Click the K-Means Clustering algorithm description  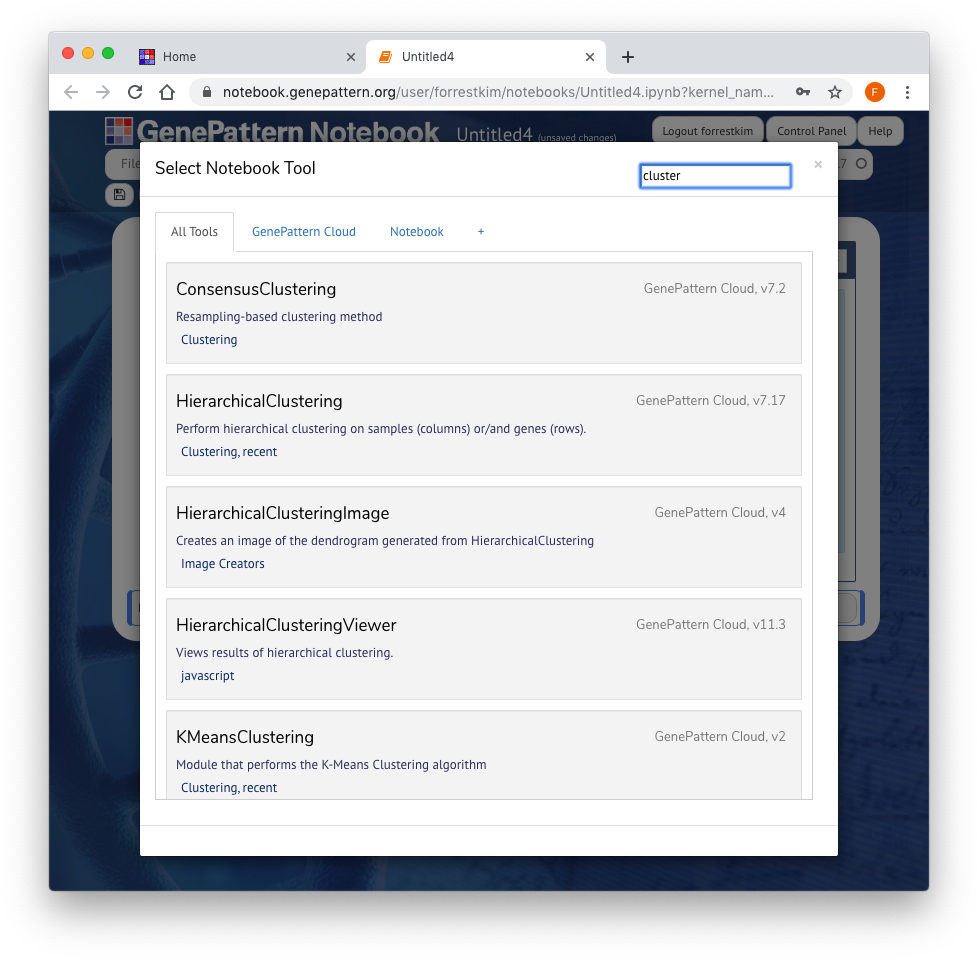(x=331, y=764)
